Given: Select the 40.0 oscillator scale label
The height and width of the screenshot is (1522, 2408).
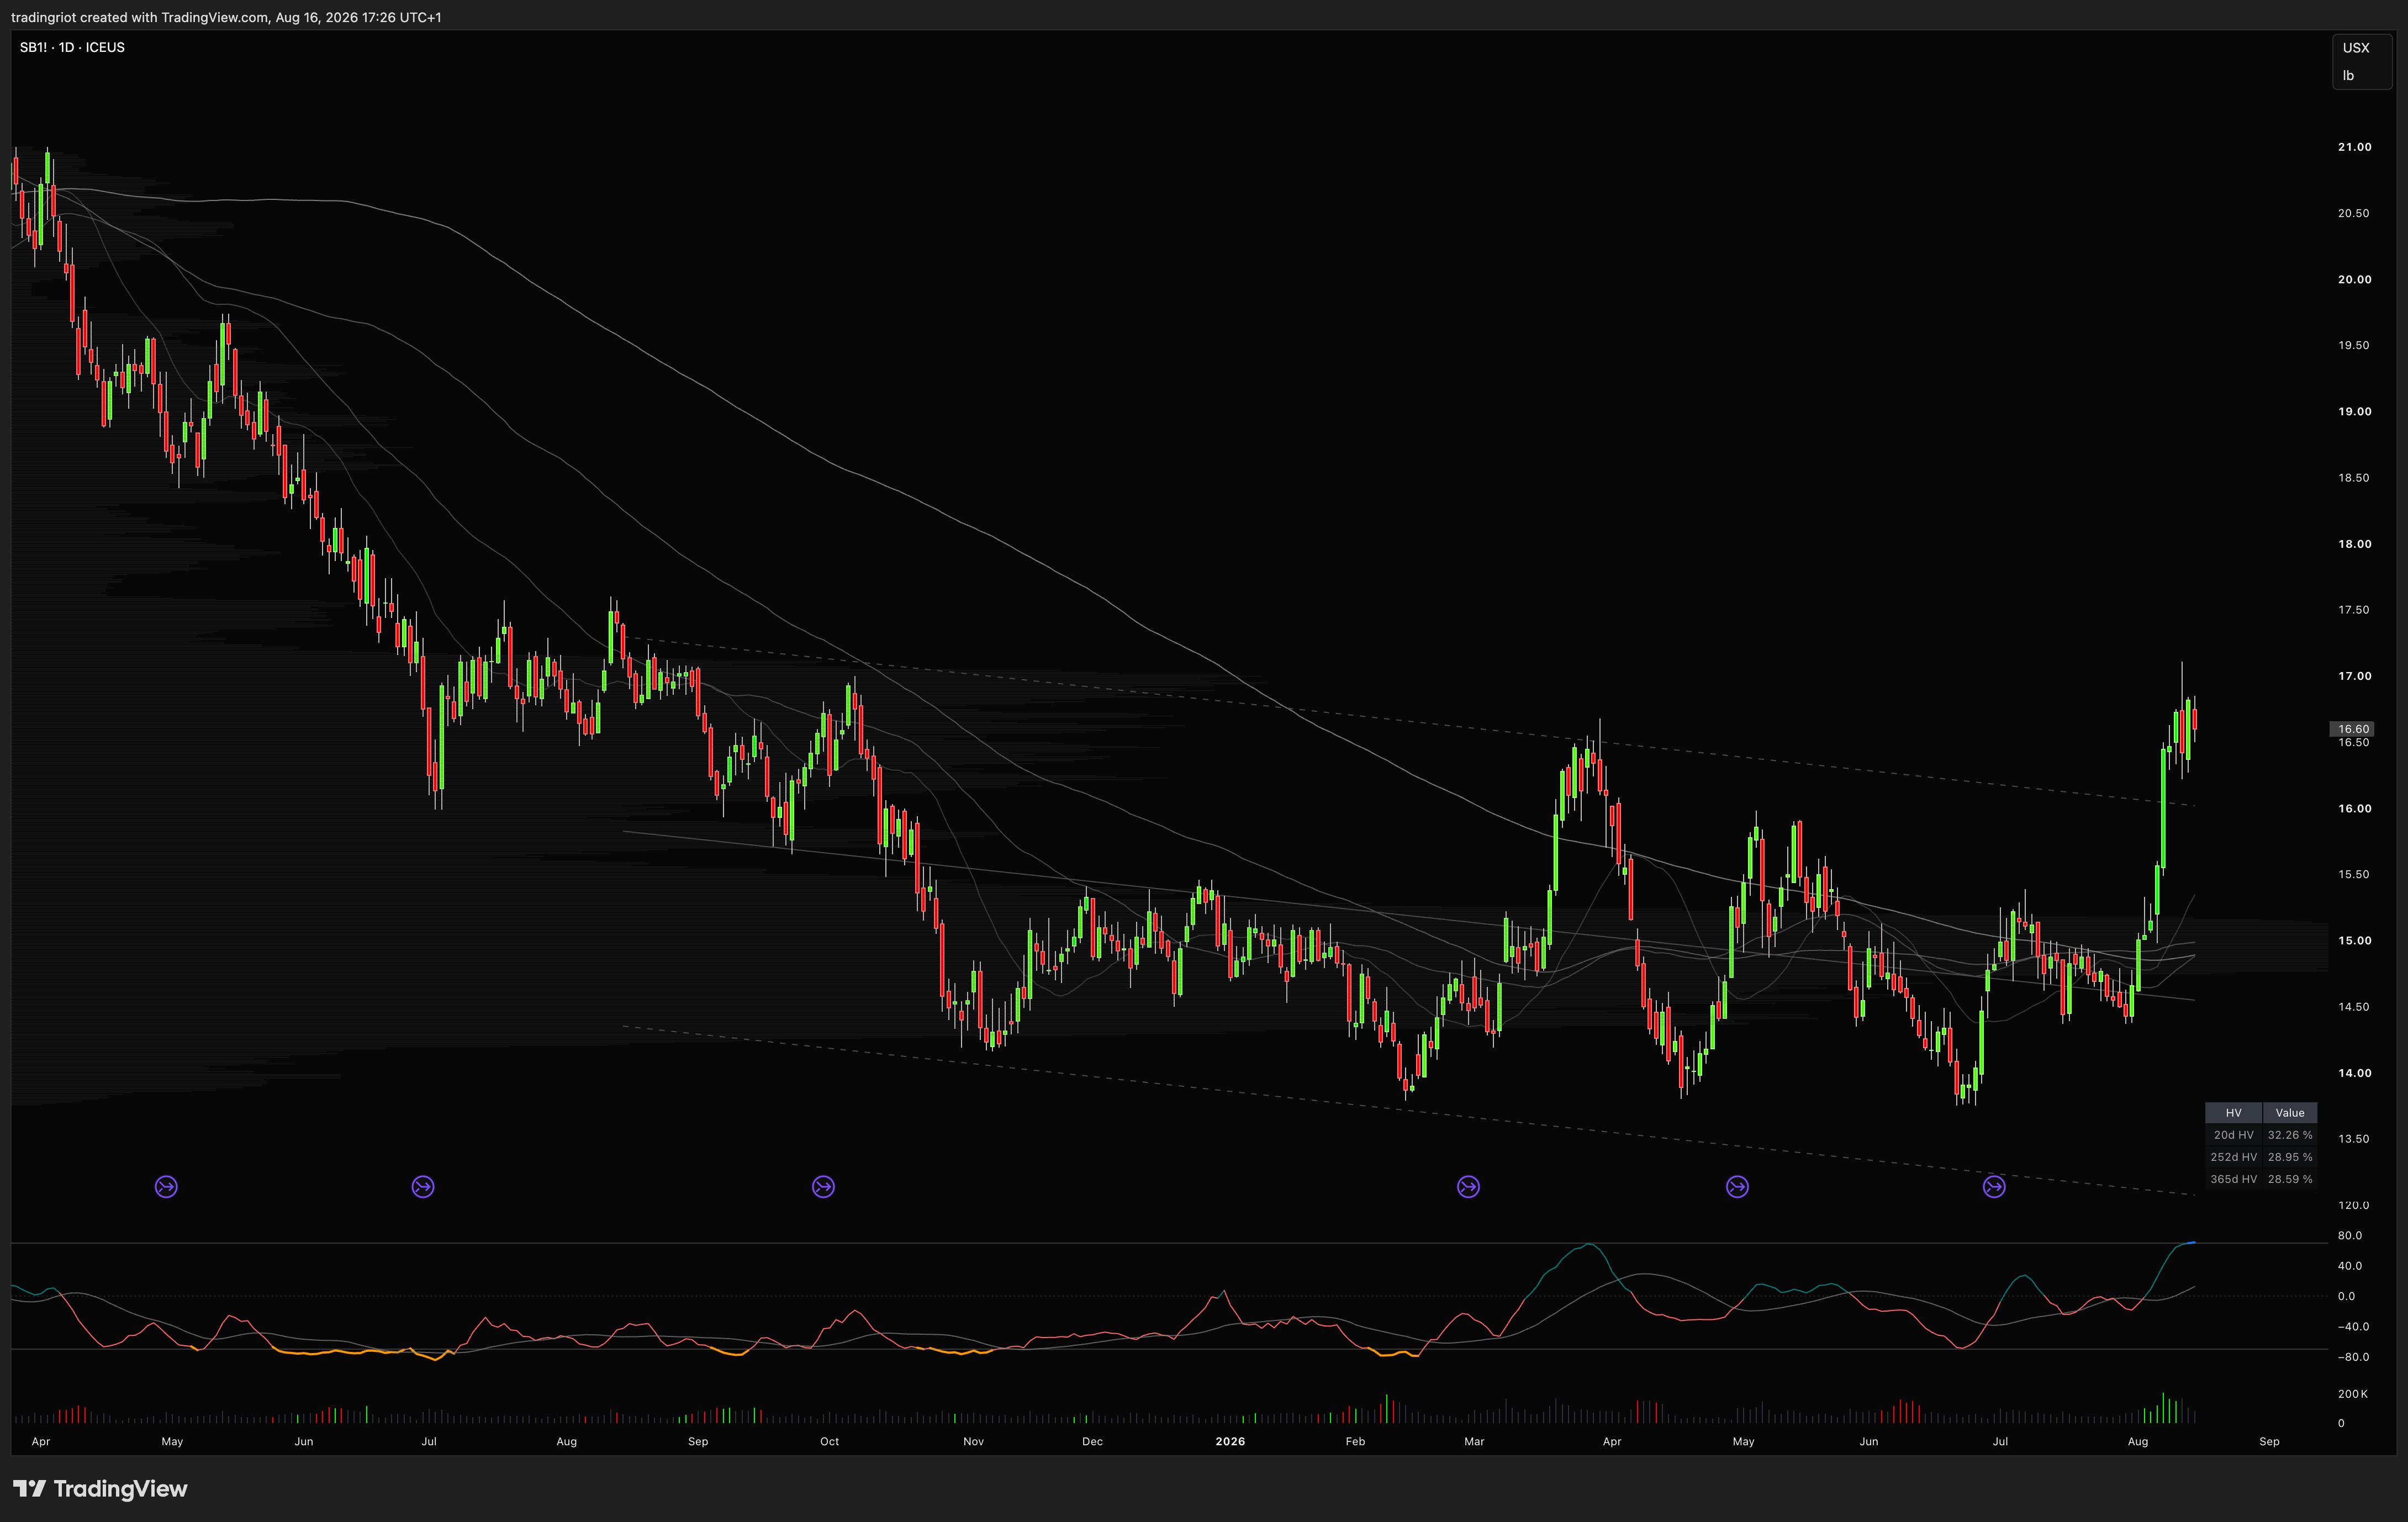Looking at the screenshot, I should pyautogui.click(x=2350, y=1266).
